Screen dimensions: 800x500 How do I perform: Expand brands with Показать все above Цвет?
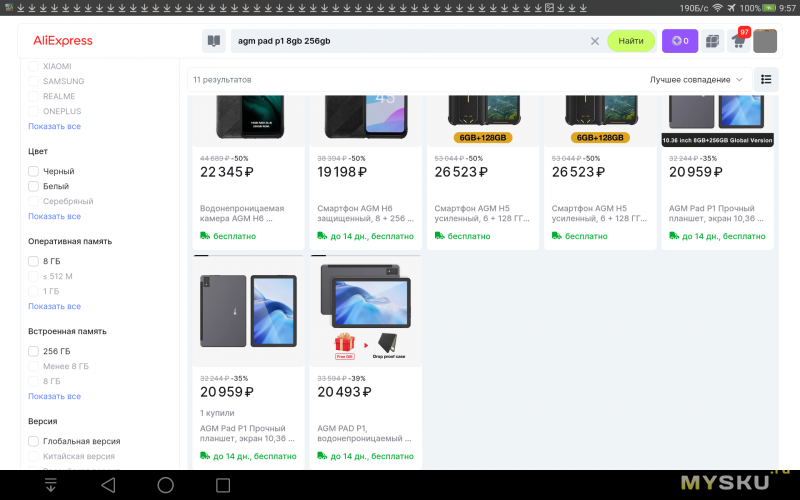point(55,126)
